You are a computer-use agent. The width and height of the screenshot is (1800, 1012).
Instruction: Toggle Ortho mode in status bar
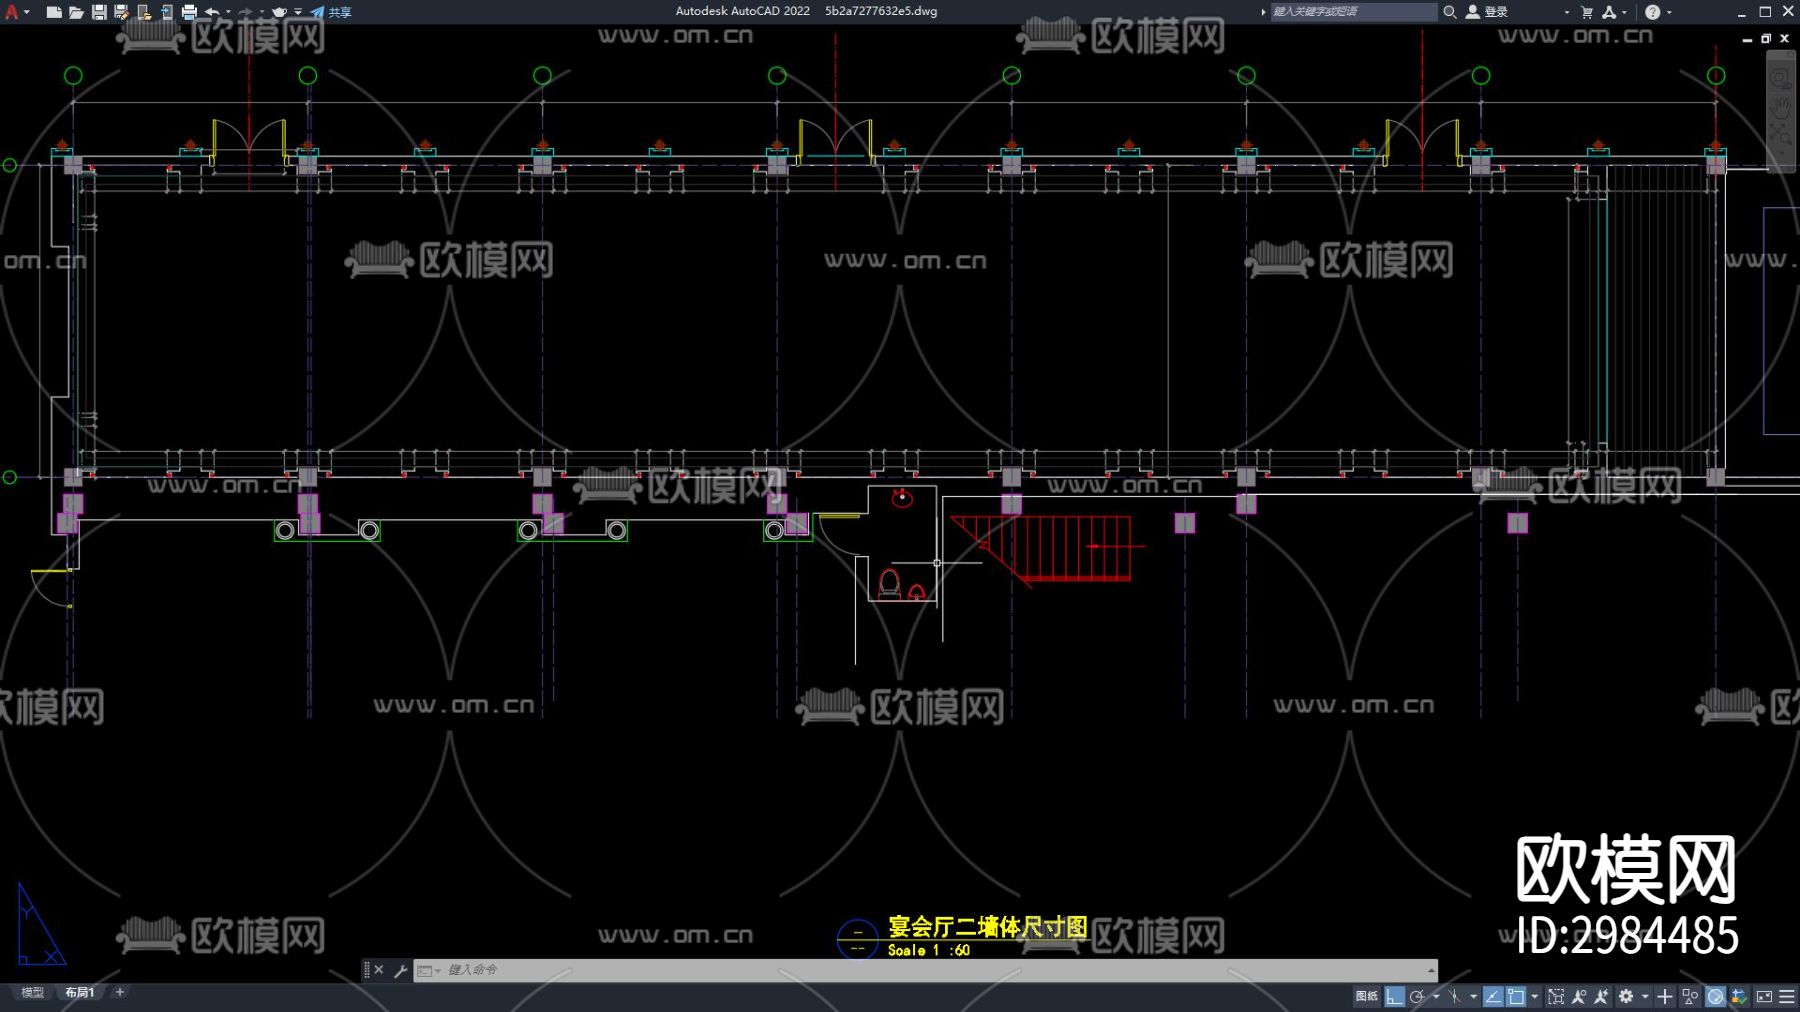(1394, 996)
